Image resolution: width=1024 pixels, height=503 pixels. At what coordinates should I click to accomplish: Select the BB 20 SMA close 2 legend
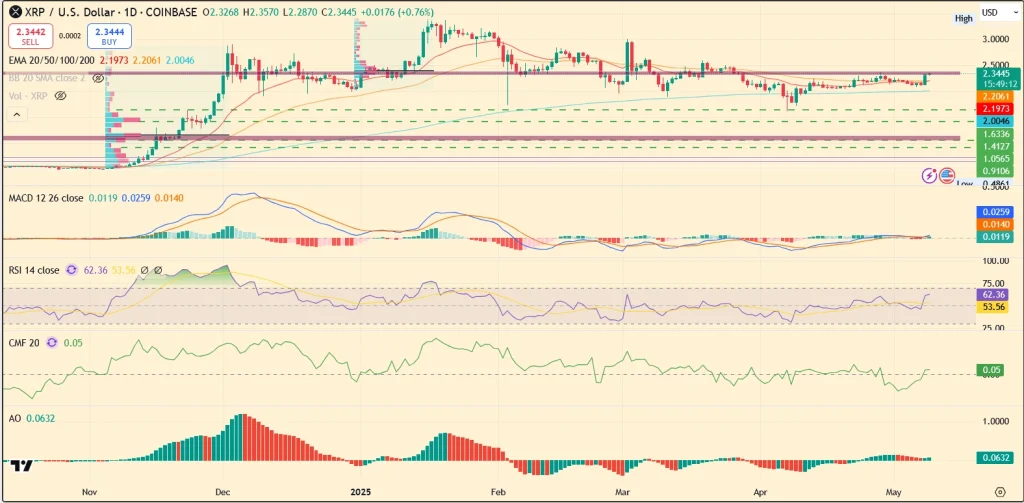pos(46,78)
